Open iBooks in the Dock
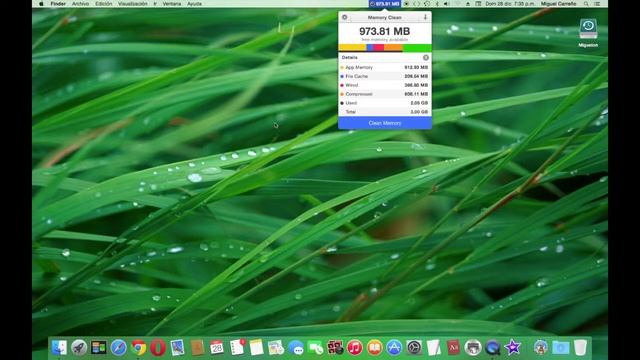The width and height of the screenshot is (640, 360). (374, 347)
